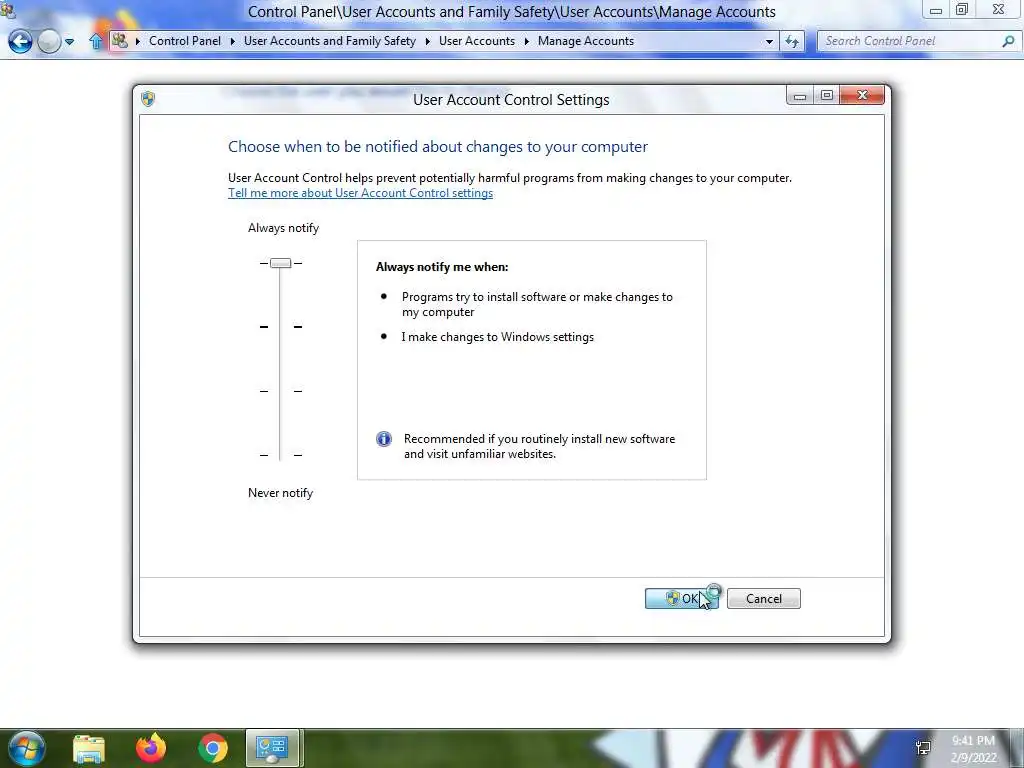Click the User Accounts icon in address bar

tap(120, 40)
